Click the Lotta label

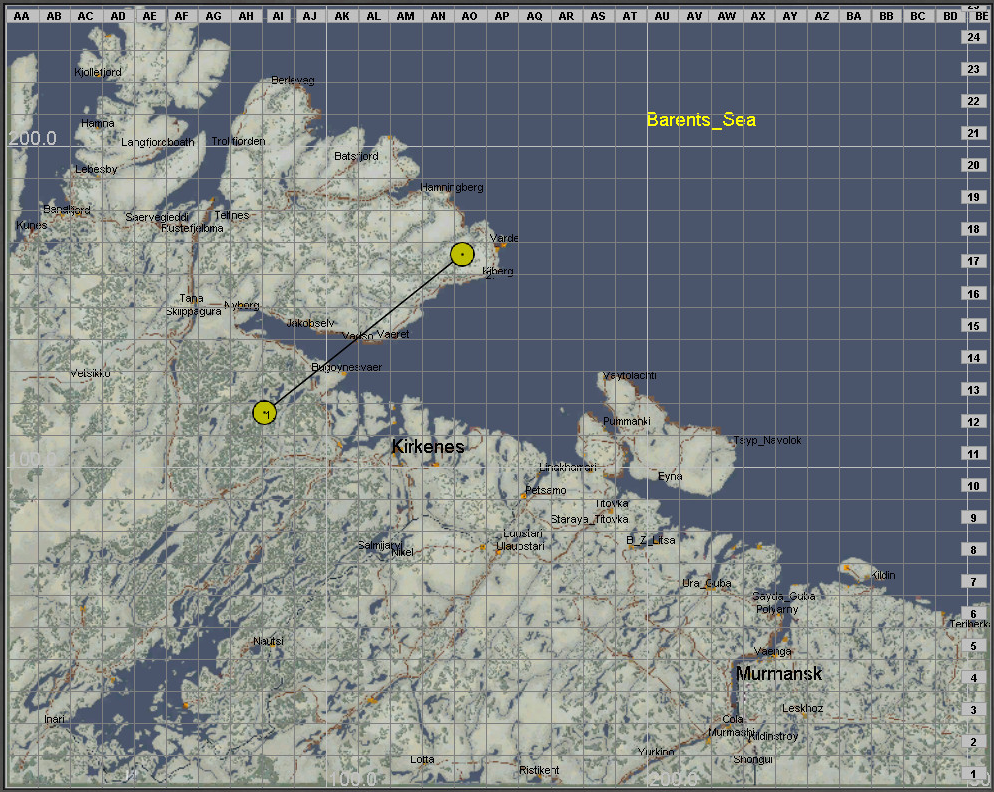click(422, 759)
